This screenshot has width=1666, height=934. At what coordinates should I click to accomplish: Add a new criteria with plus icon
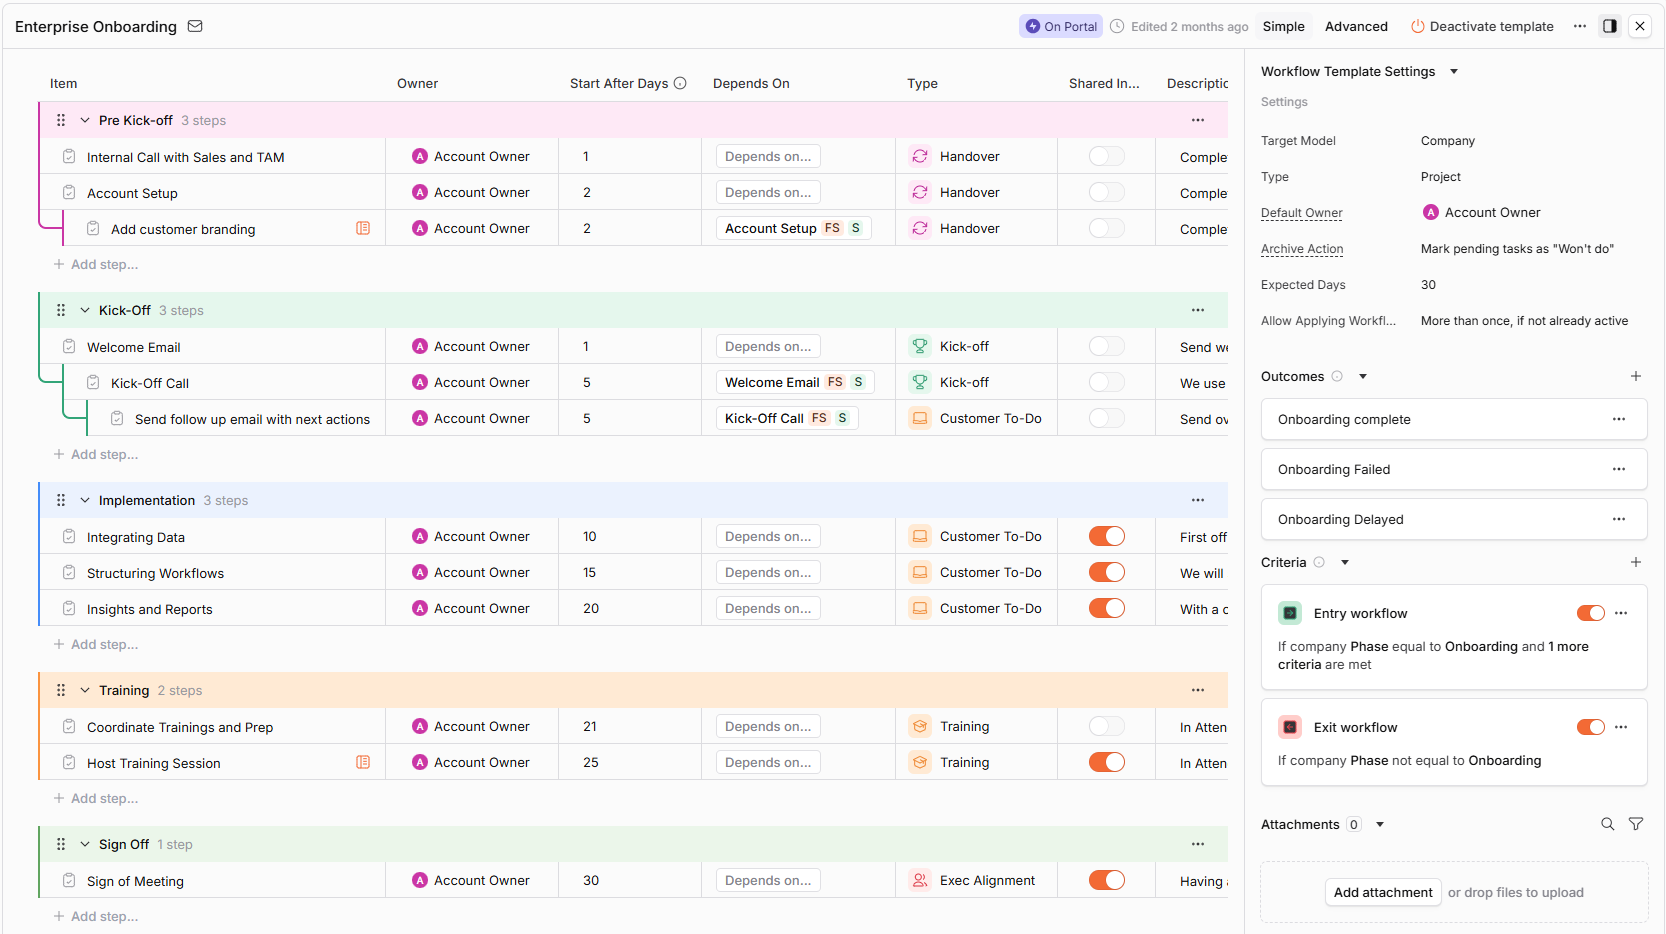[x=1636, y=562]
